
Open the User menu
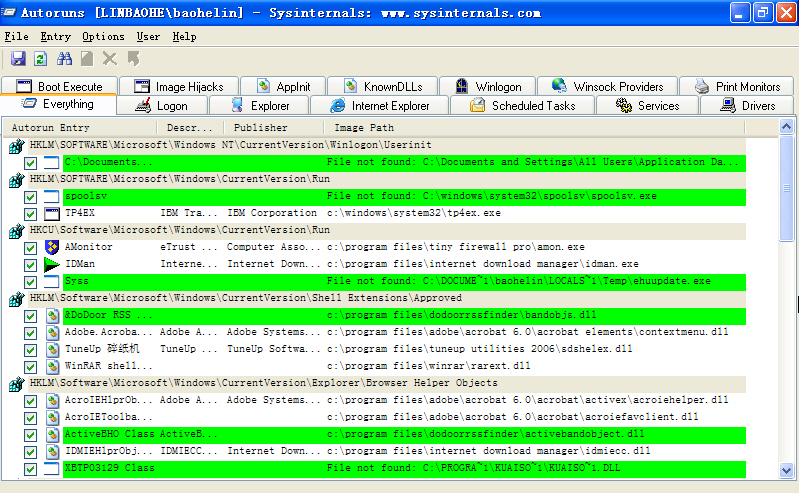point(148,36)
